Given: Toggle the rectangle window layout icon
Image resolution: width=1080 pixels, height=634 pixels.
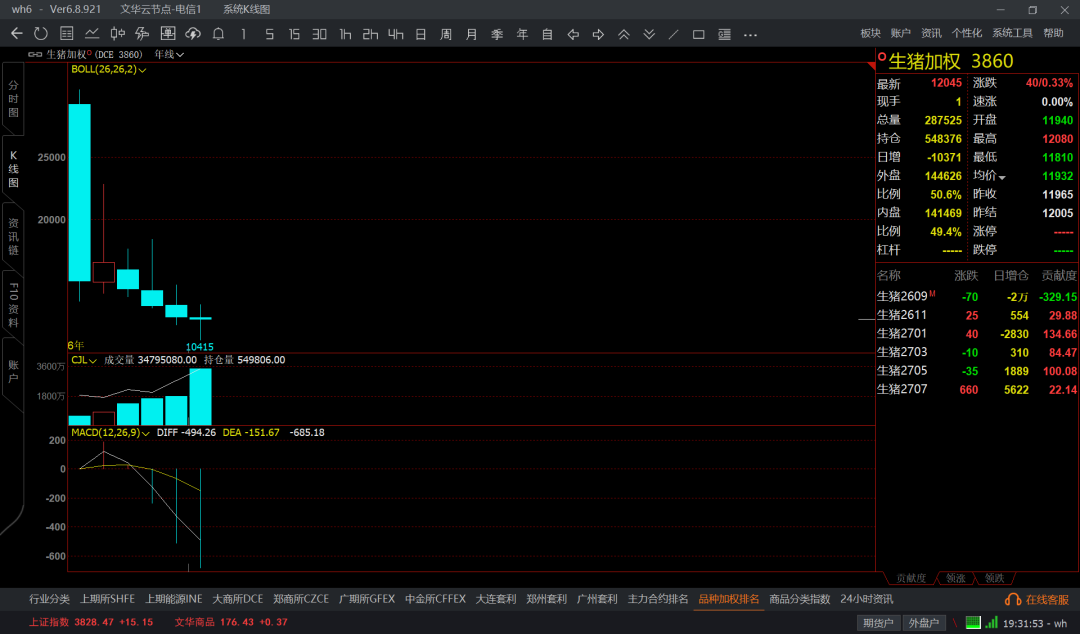Looking at the screenshot, I should 698,34.
